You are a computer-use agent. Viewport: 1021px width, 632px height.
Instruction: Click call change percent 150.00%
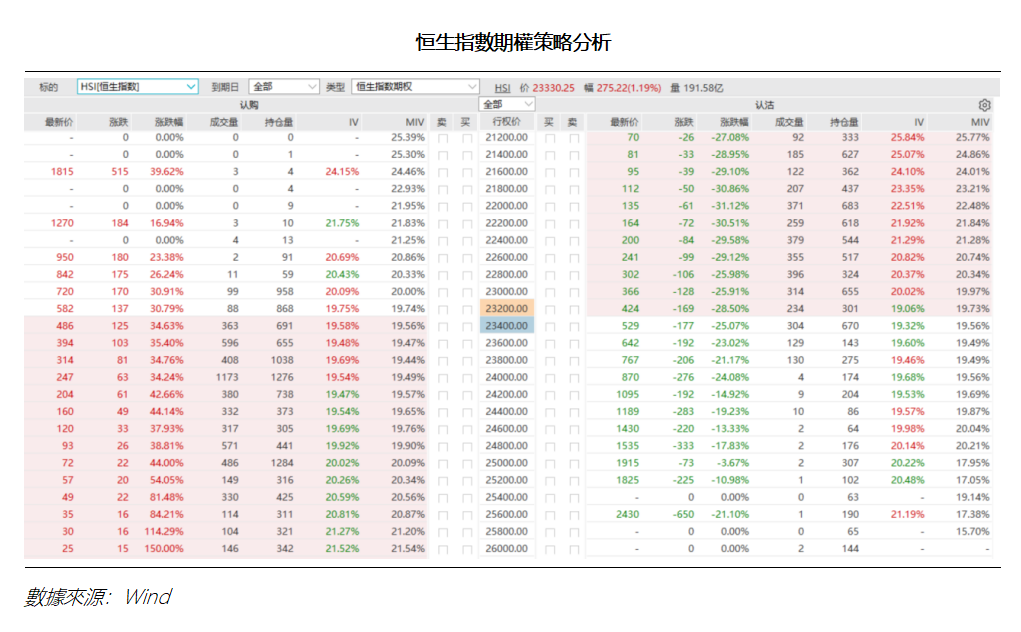[163, 549]
